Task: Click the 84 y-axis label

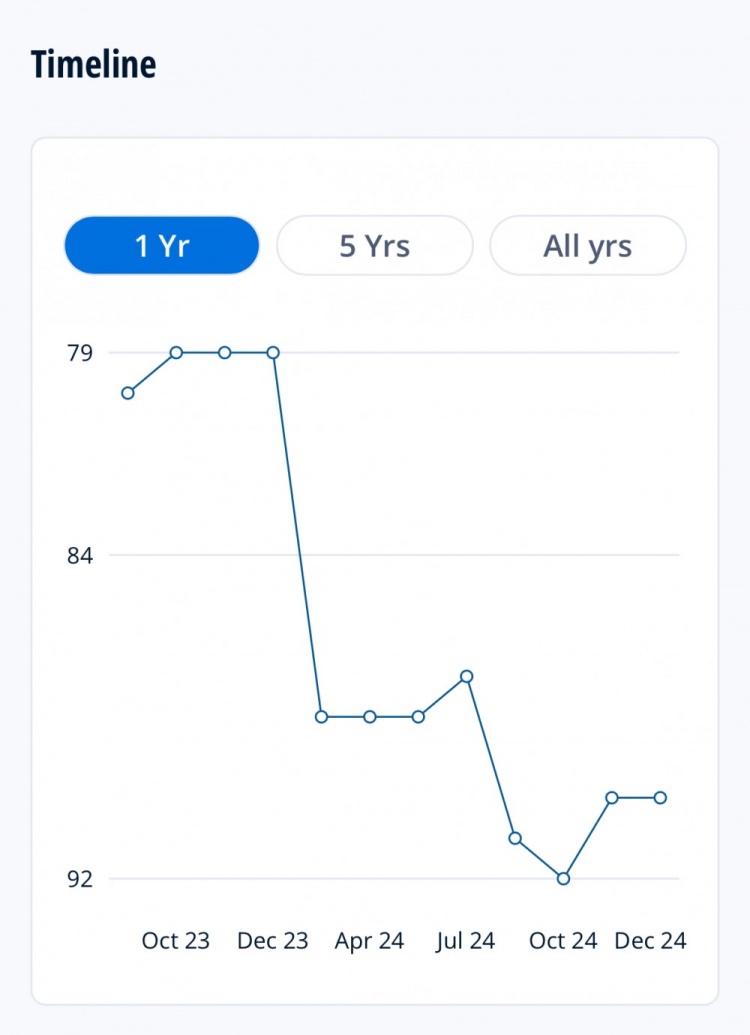Action: pos(80,555)
